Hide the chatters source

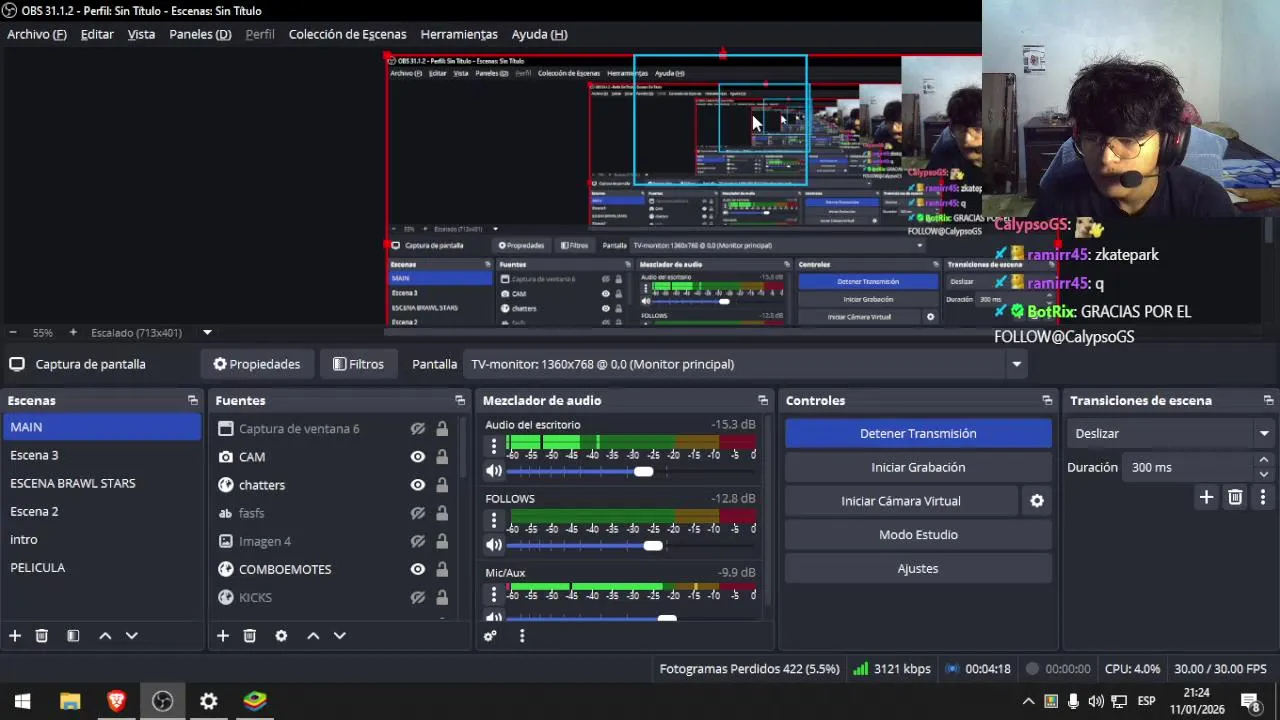click(418, 485)
